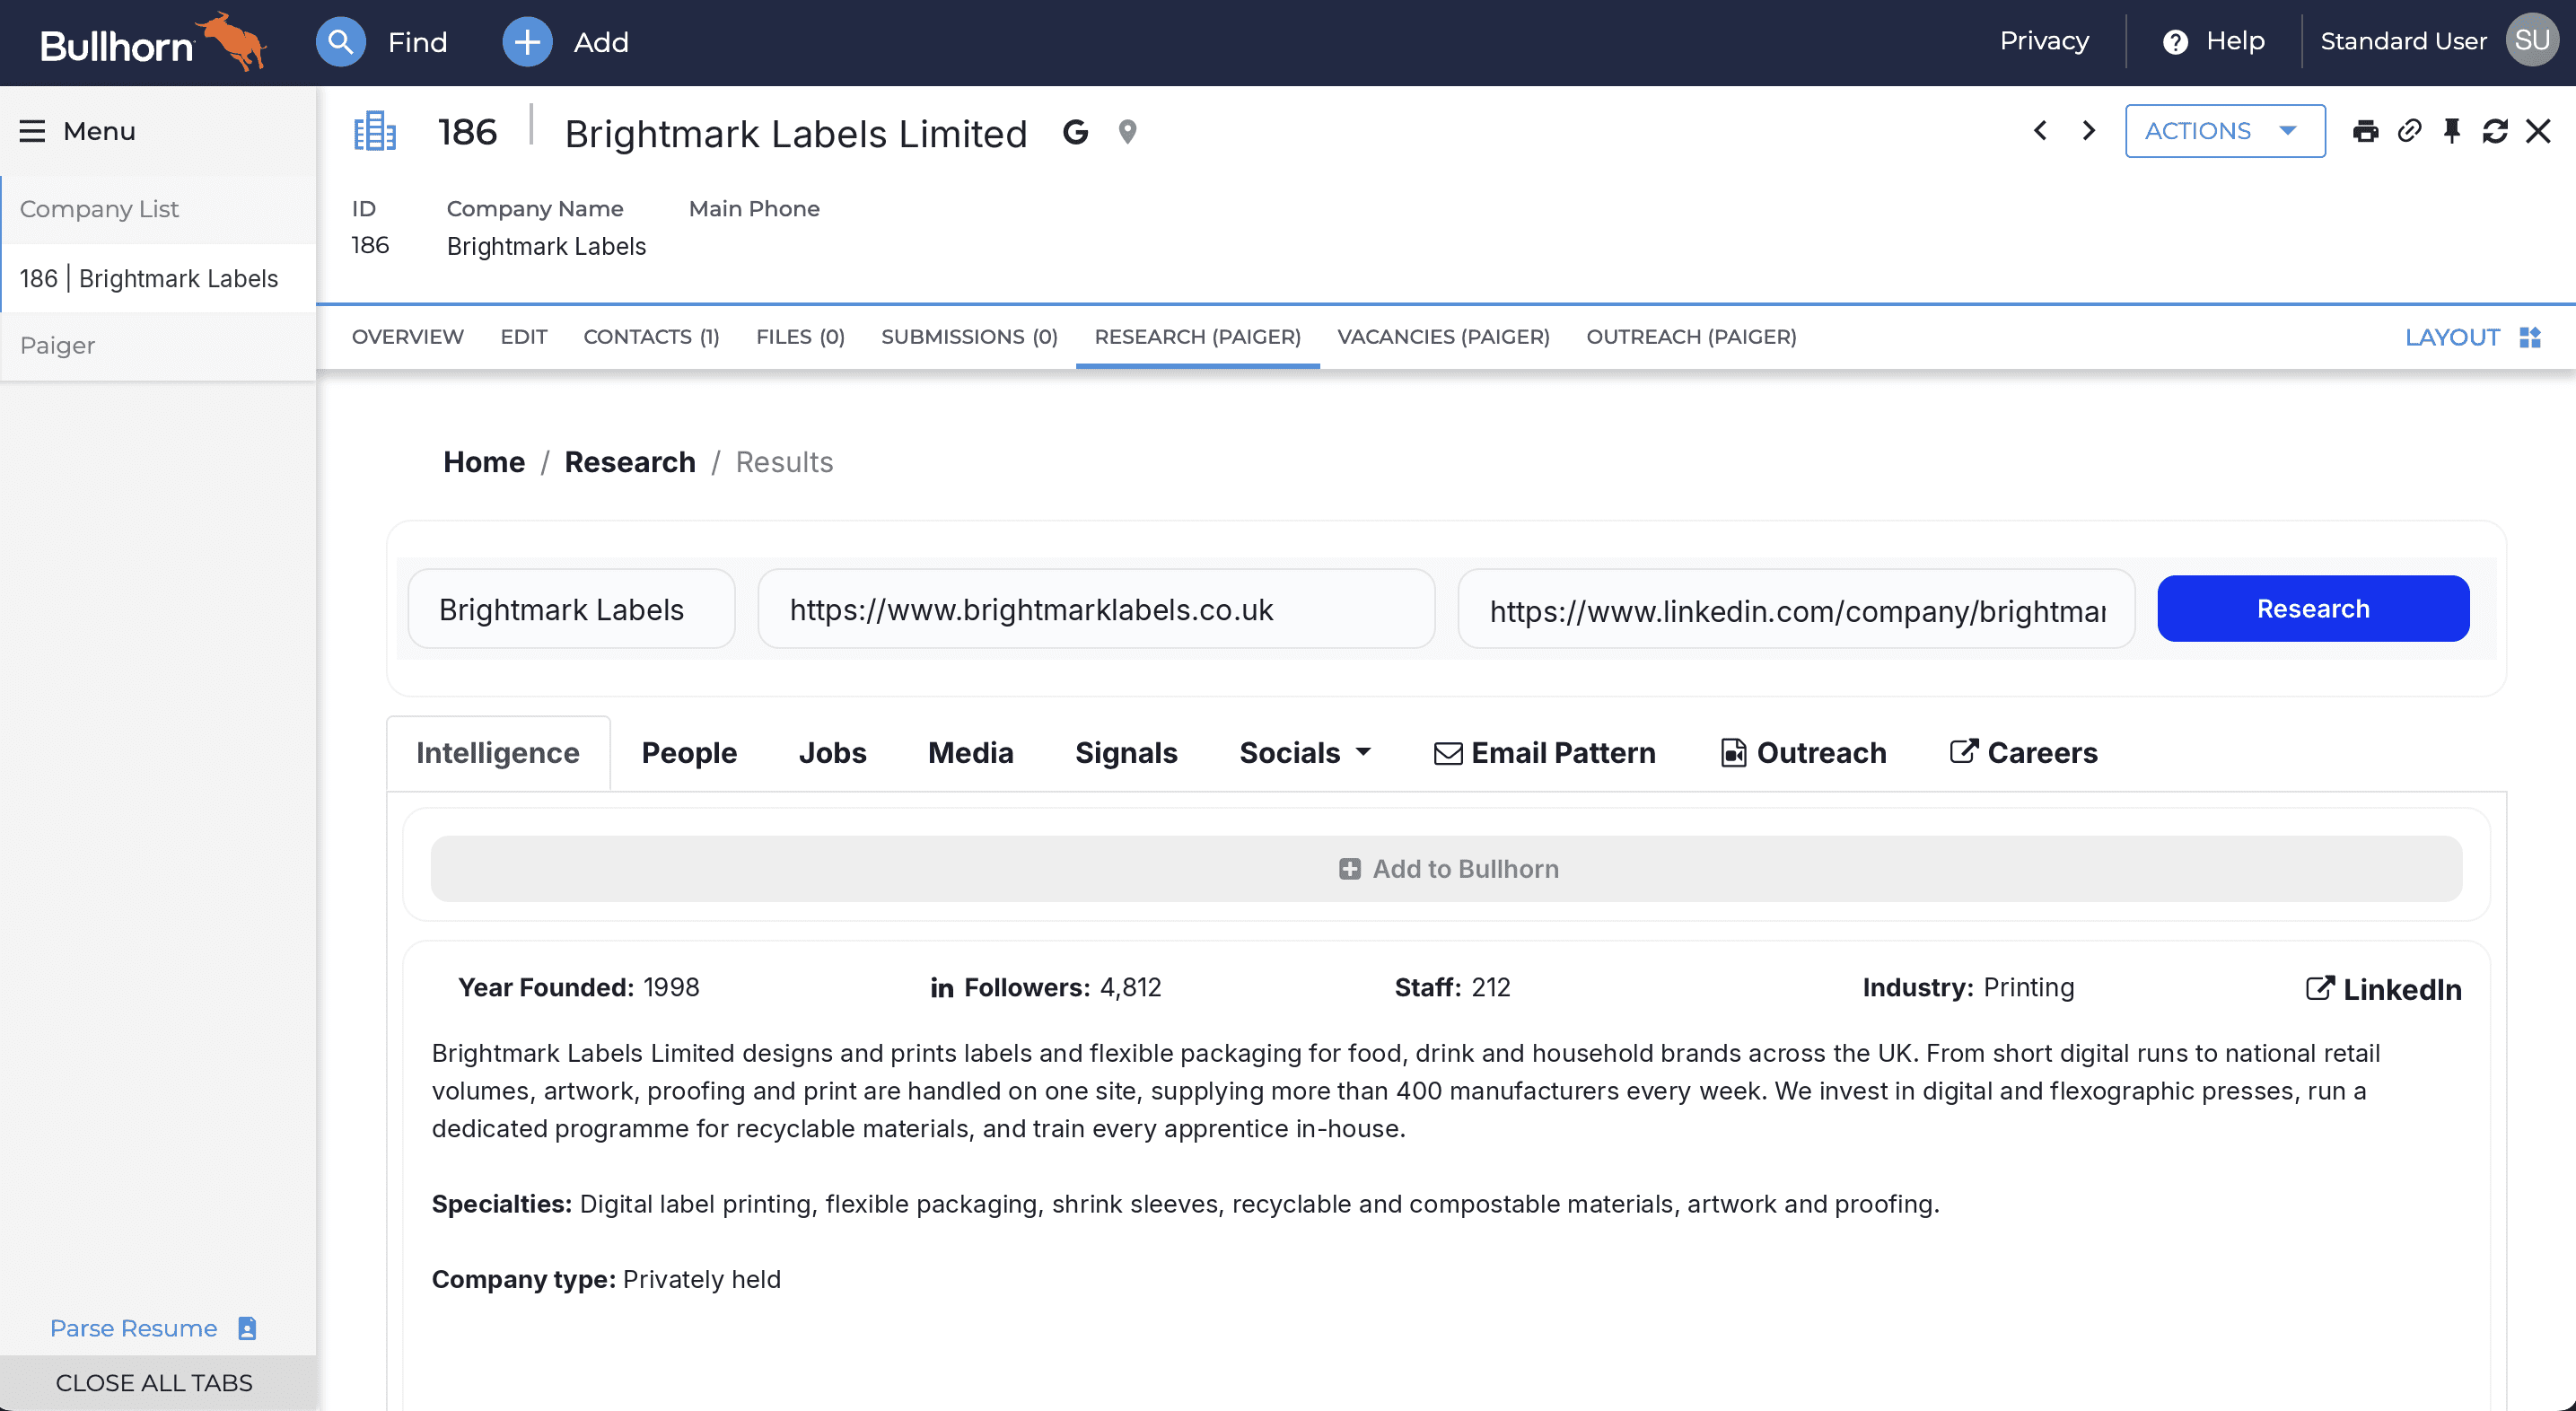Open SUBMISSIONS (0) tab

(x=969, y=337)
